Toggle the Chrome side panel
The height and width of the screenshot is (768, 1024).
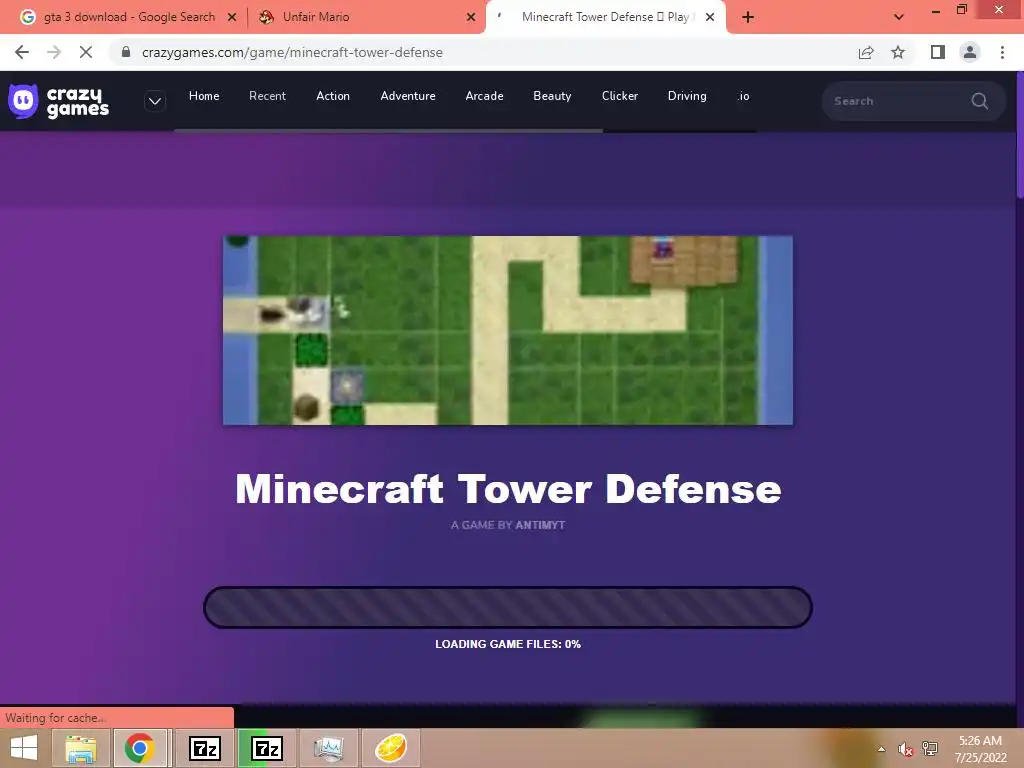tap(938, 52)
